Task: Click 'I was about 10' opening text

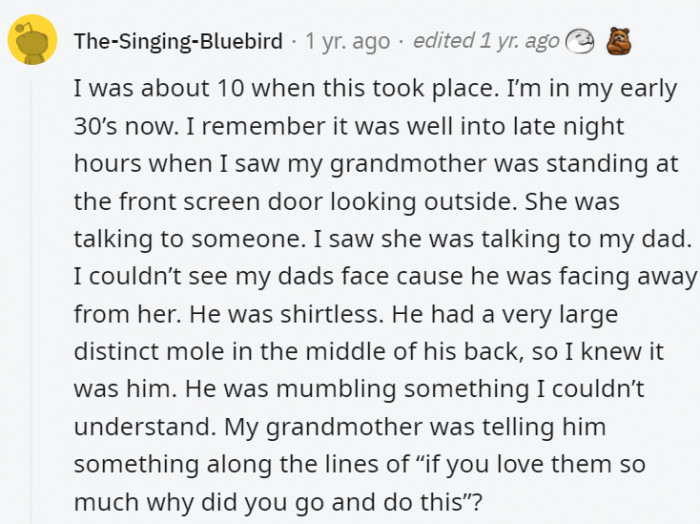Action: [159, 88]
